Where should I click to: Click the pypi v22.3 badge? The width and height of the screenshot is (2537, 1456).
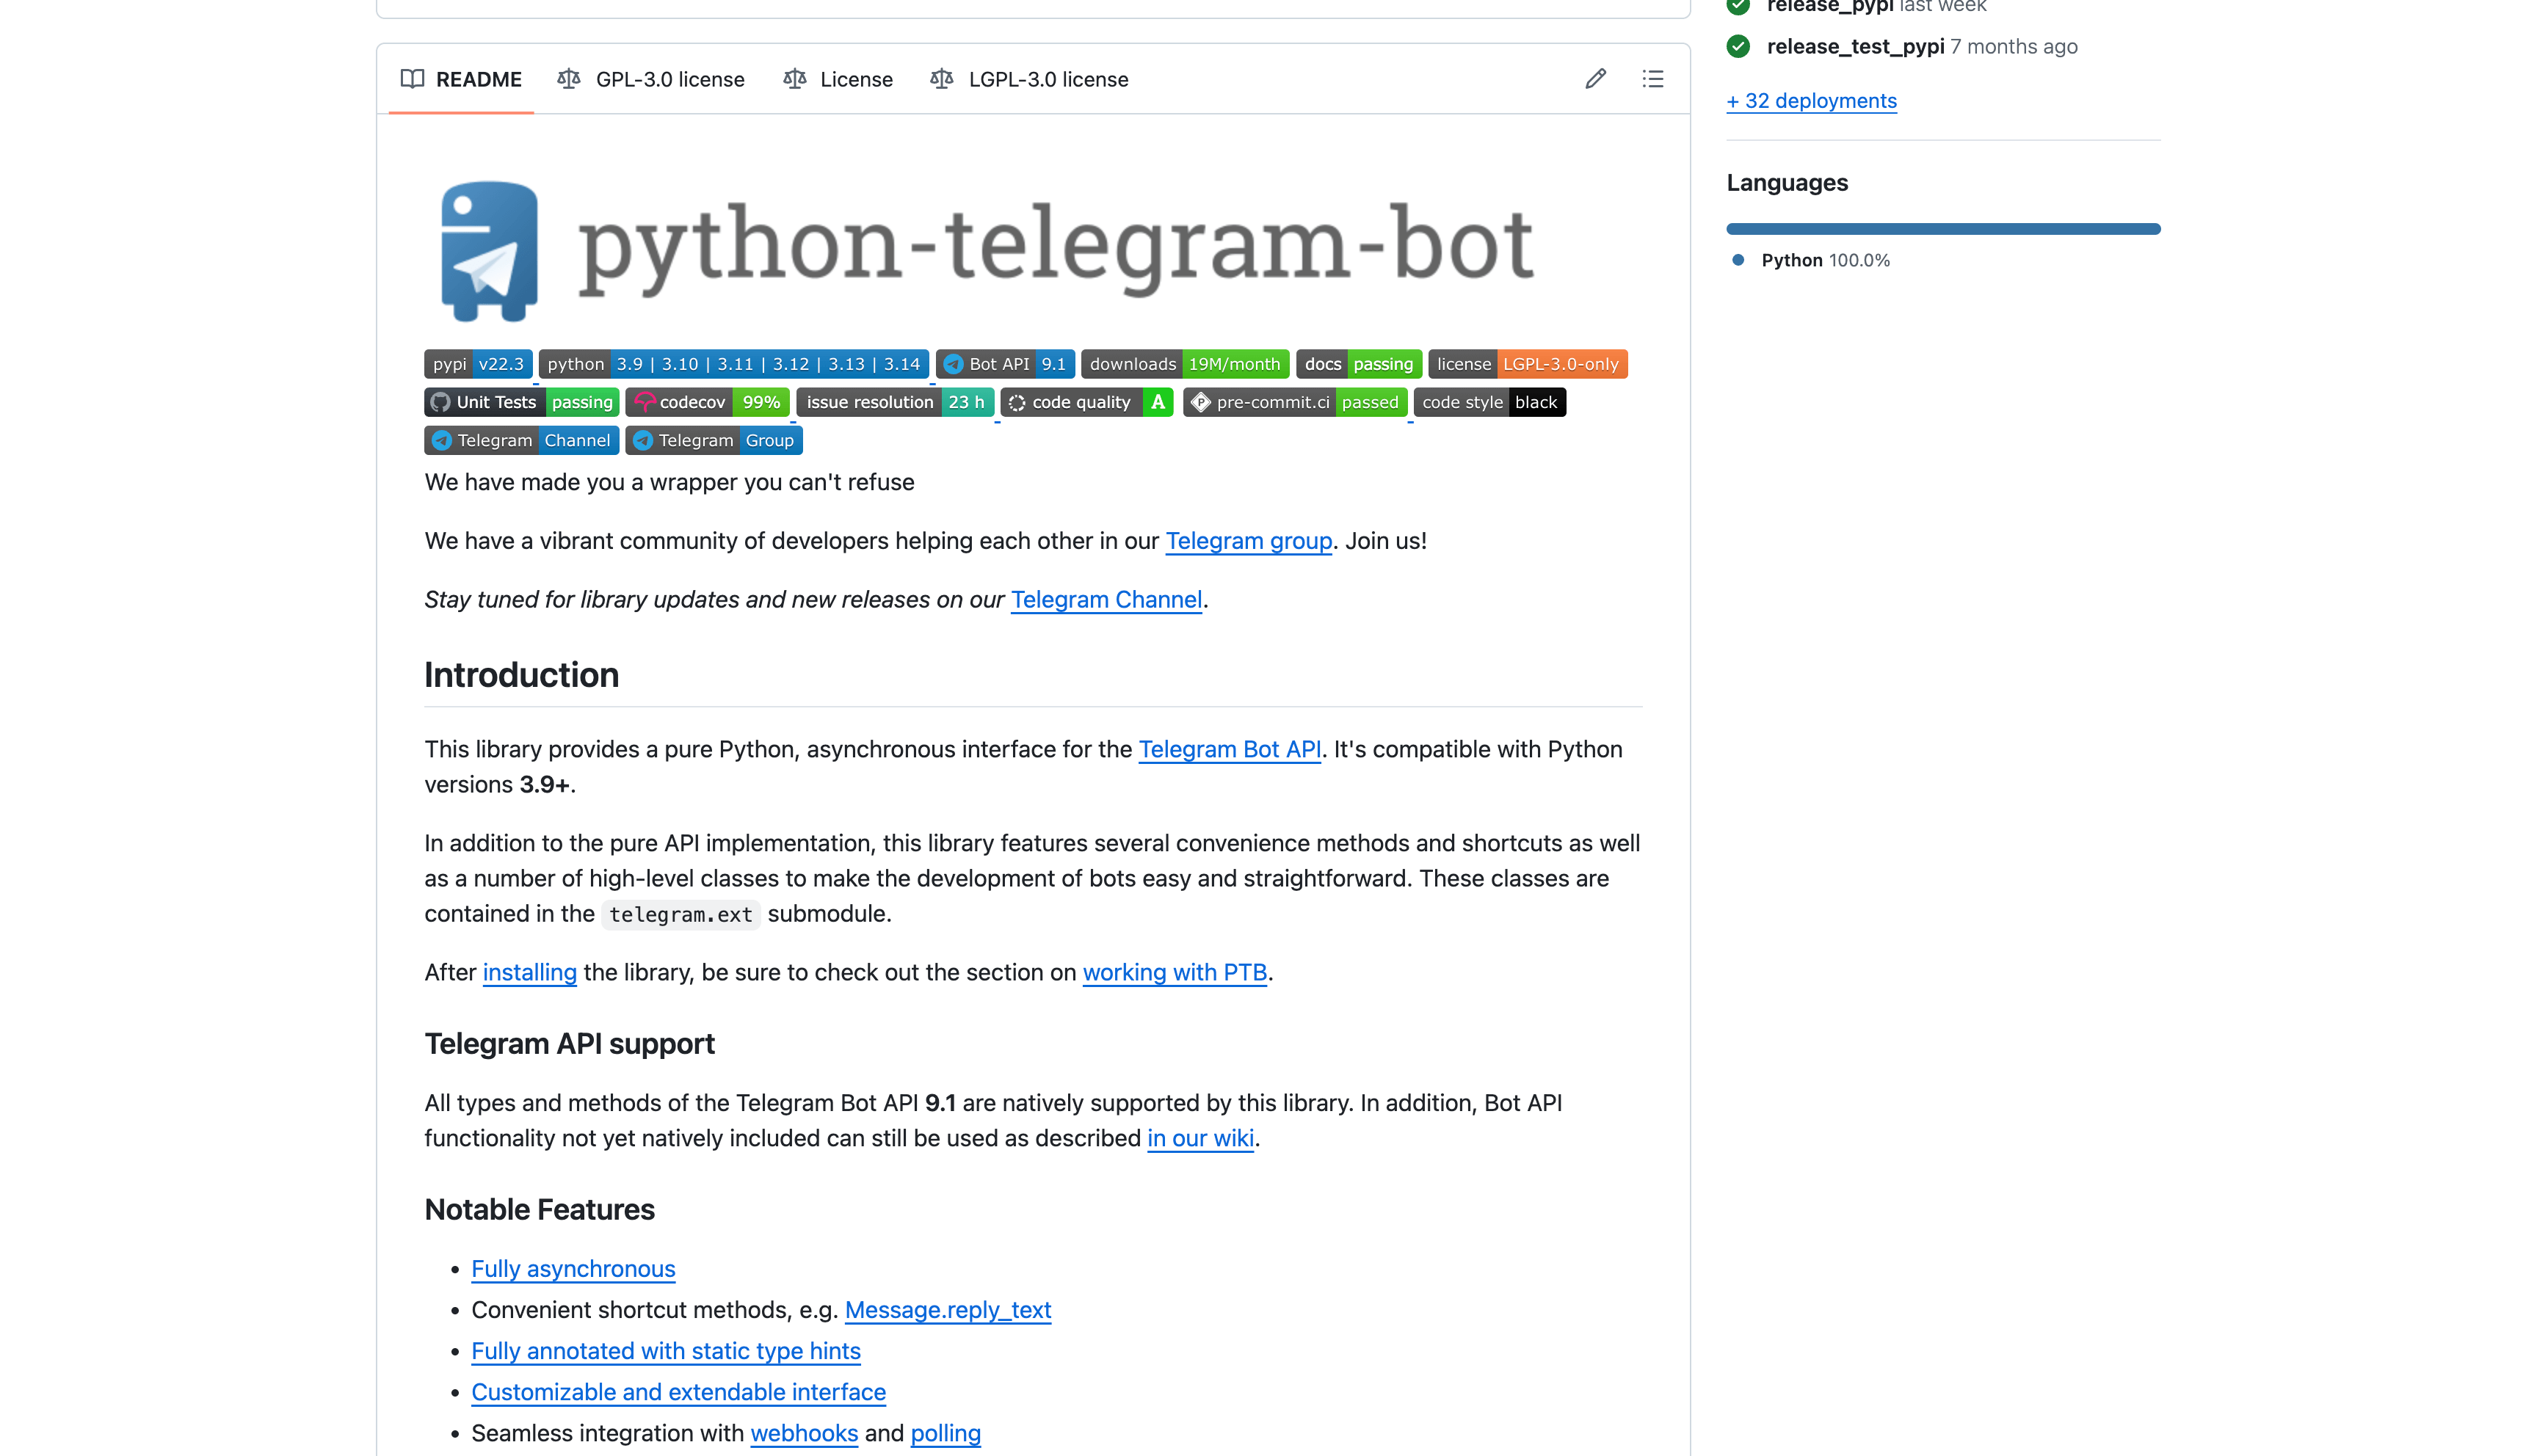coord(478,364)
